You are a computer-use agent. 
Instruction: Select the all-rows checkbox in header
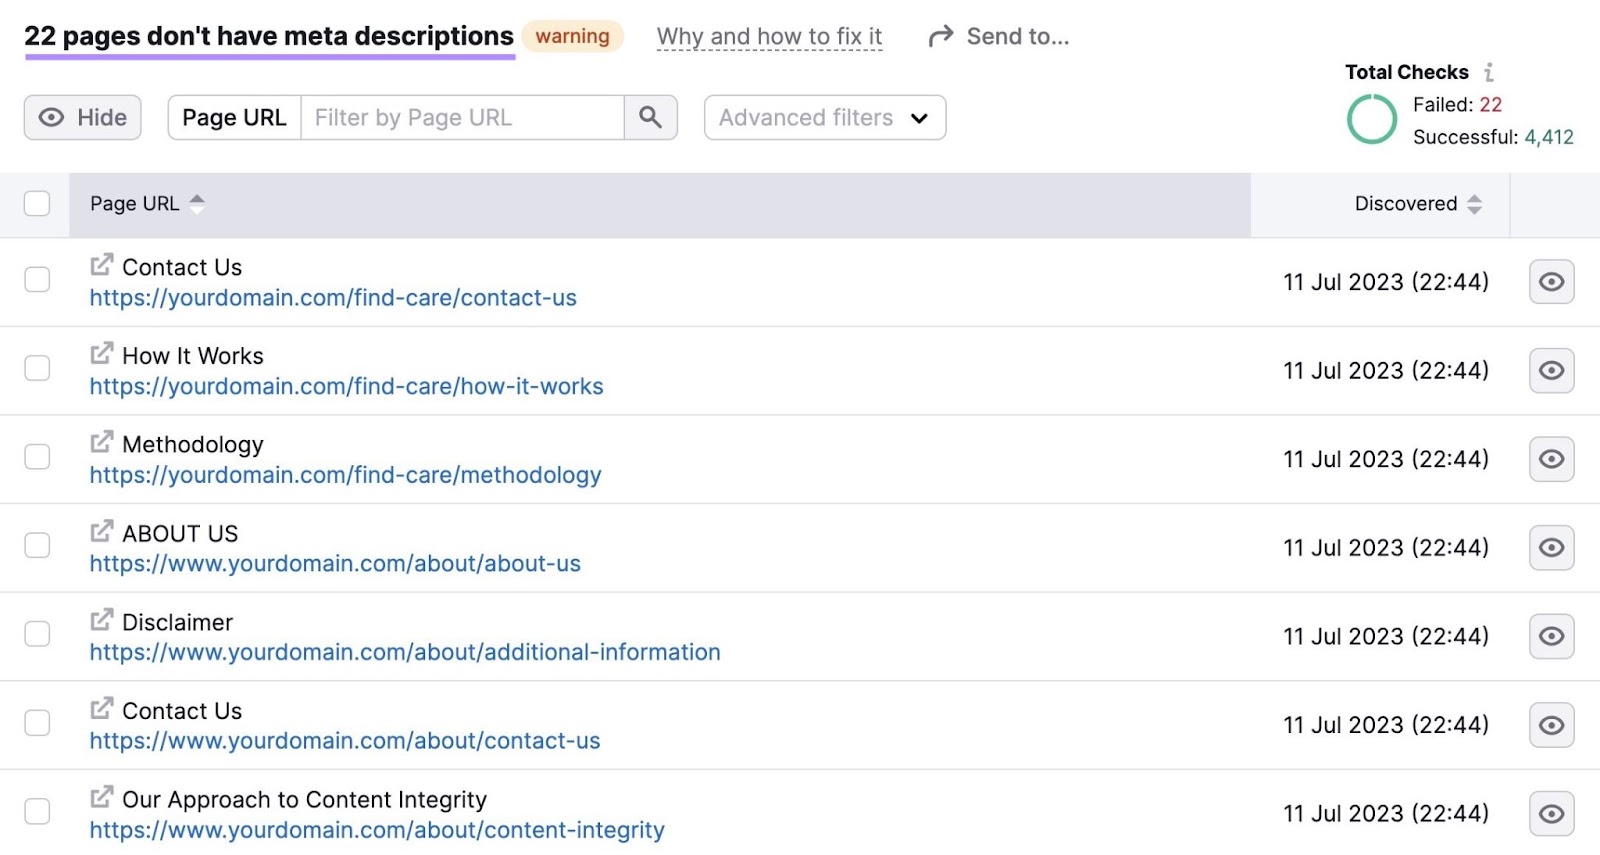point(37,204)
